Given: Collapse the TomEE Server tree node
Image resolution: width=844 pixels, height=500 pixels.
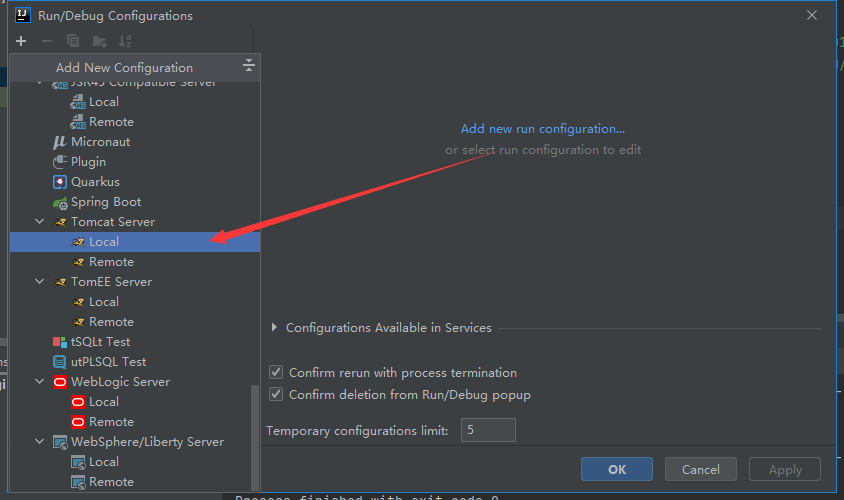Looking at the screenshot, I should point(40,281).
